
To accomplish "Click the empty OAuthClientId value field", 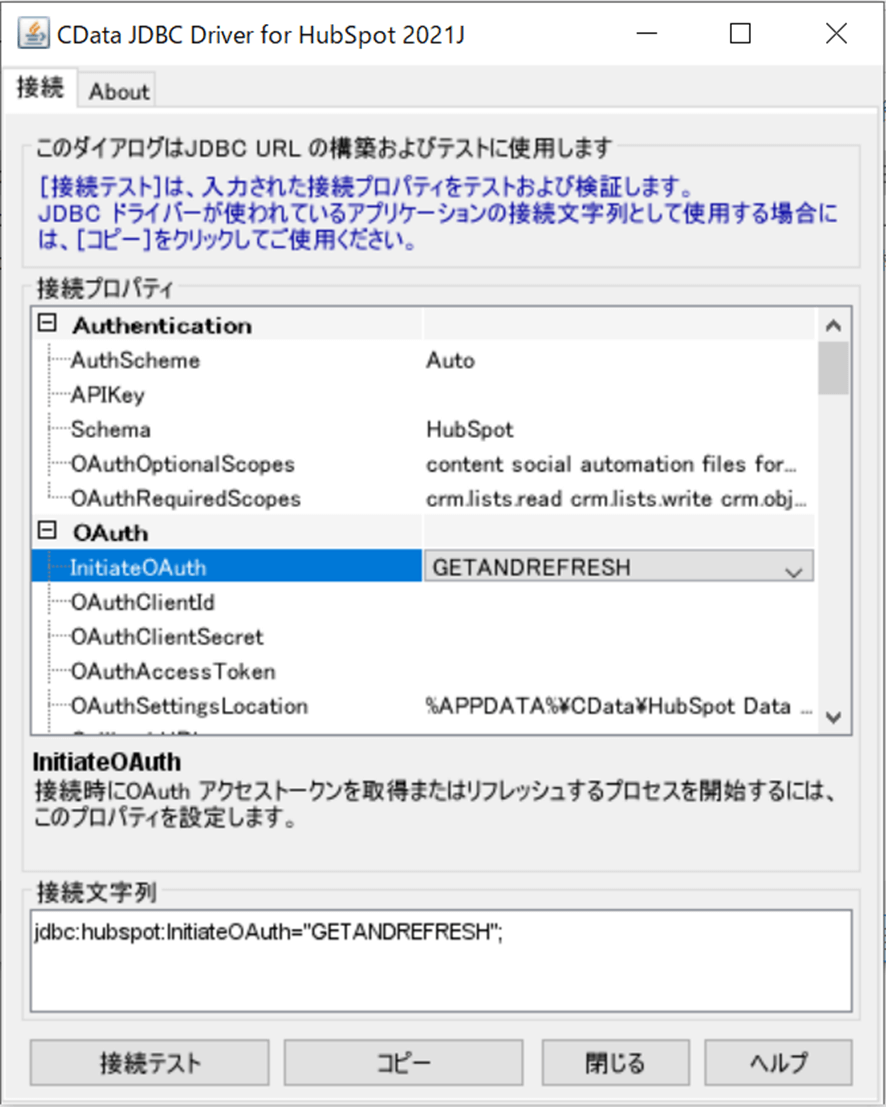I will [x=618, y=602].
